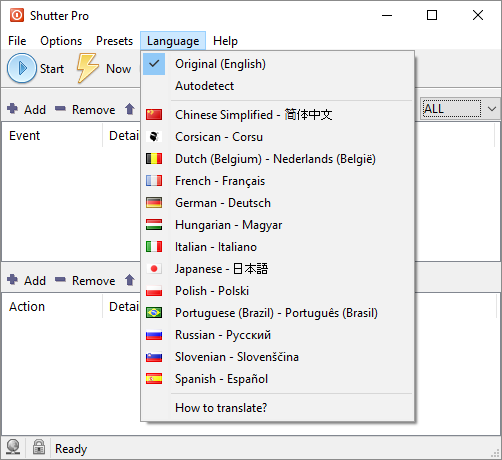502x460 pixels.
Task: Click the German flag icon
Action: pyautogui.click(x=154, y=203)
